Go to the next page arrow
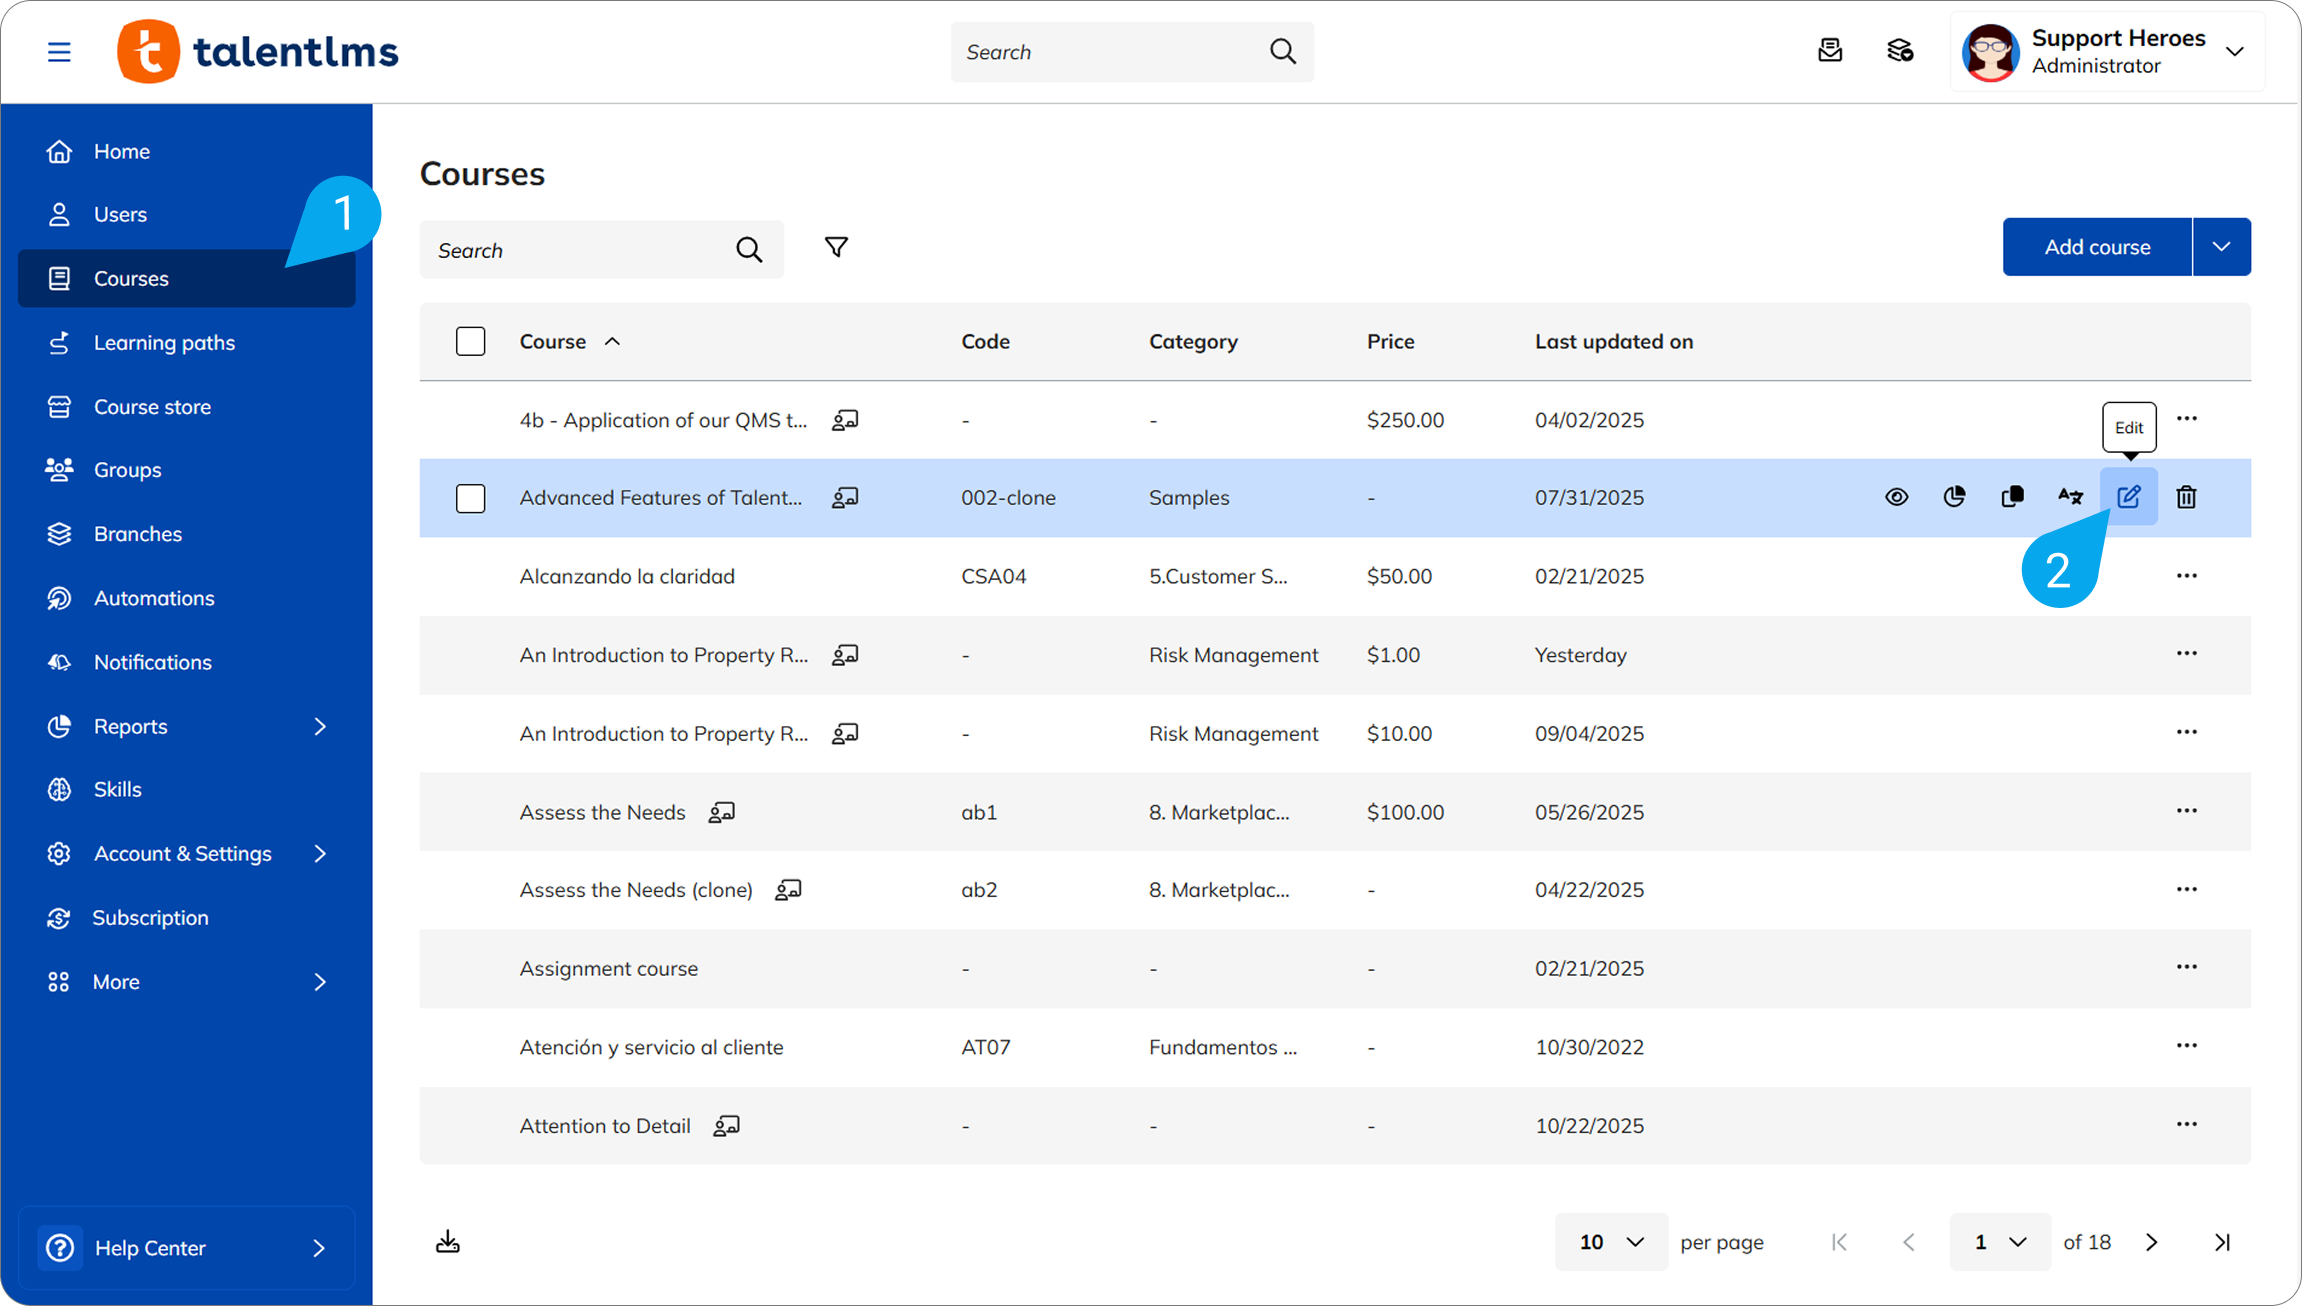This screenshot has height=1306, width=2302. pyautogui.click(x=2152, y=1242)
